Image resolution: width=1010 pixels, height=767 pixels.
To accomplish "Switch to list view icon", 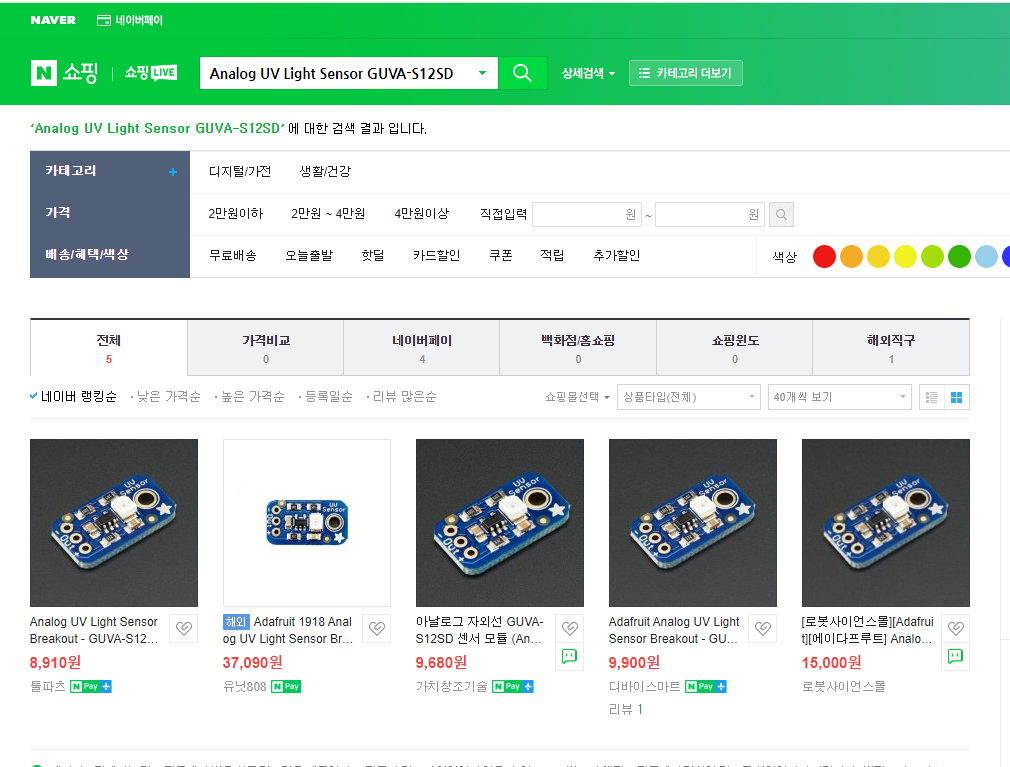I will (931, 397).
